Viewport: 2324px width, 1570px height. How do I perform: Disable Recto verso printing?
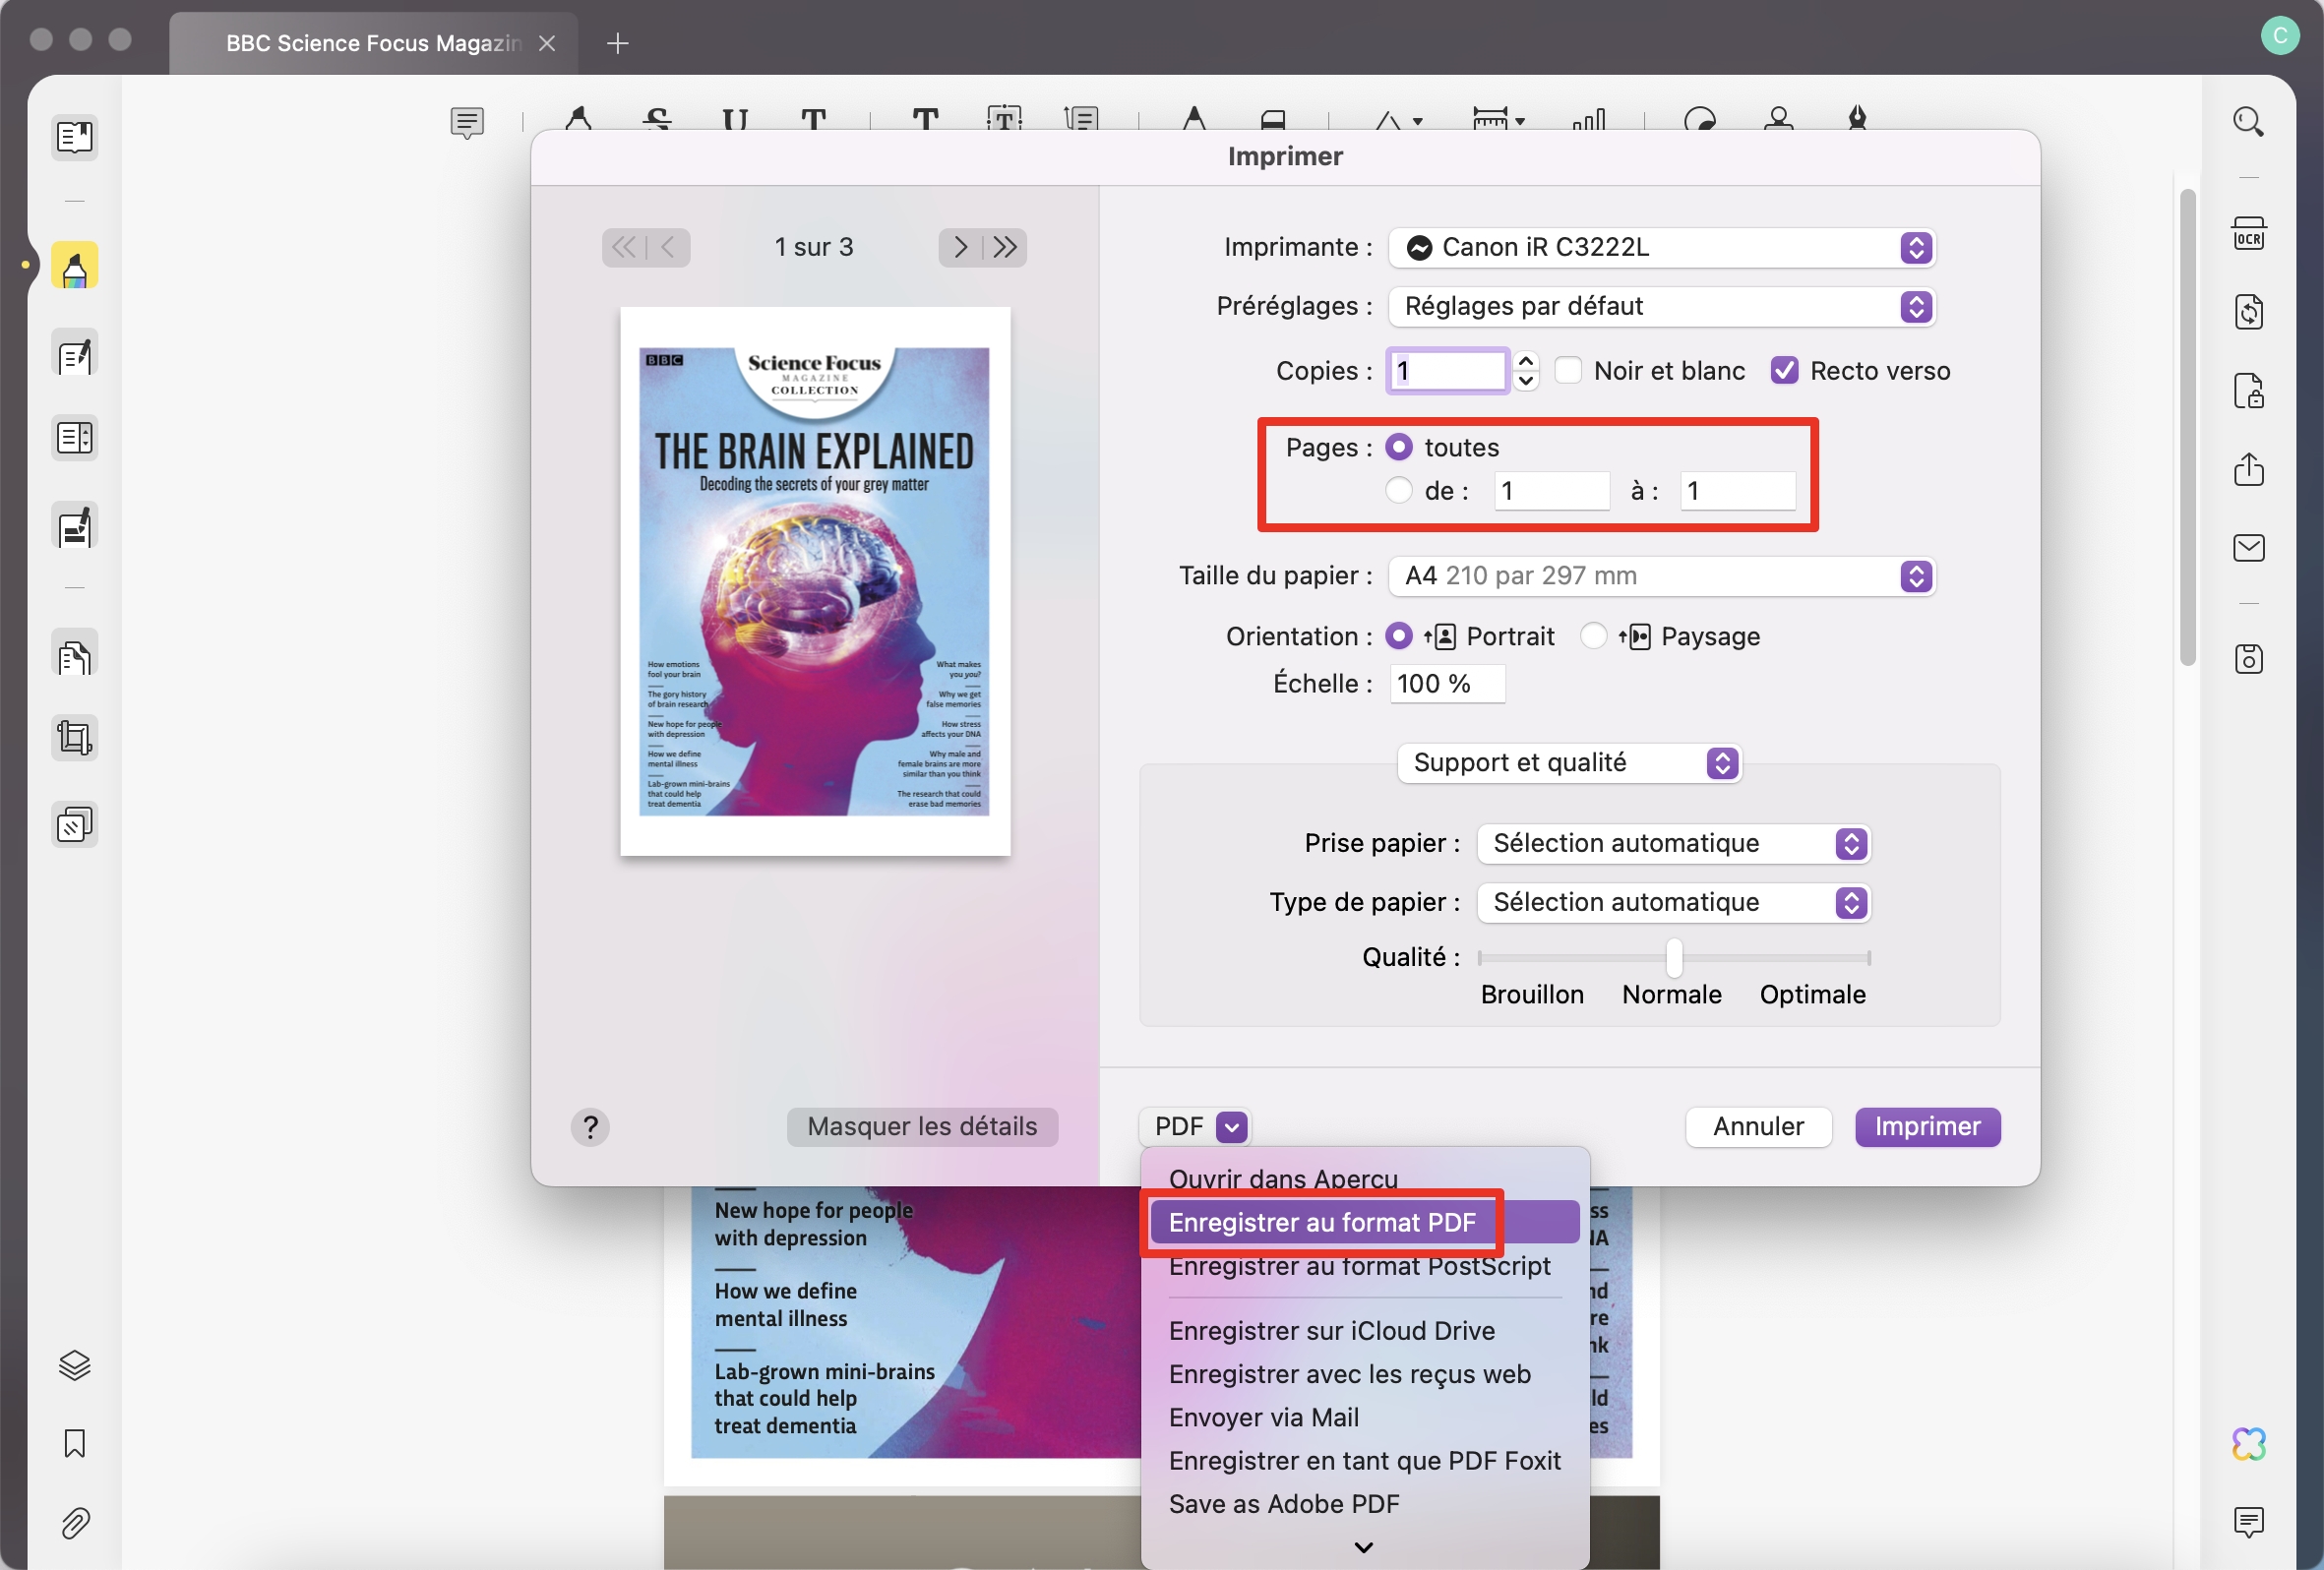tap(1786, 370)
